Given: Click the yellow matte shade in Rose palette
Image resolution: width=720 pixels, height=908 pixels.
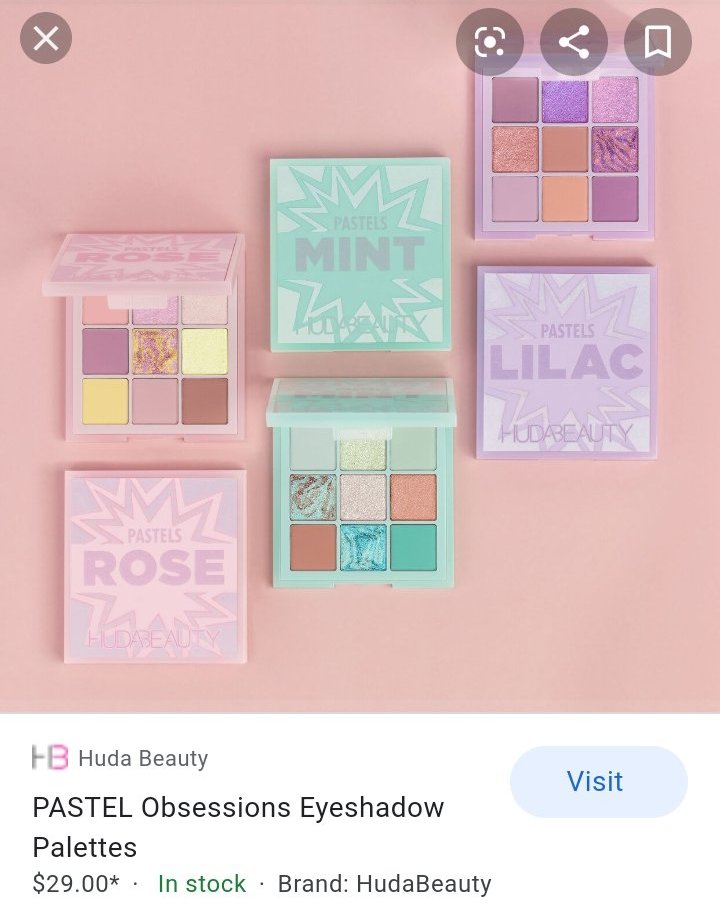Looking at the screenshot, I should coord(105,401).
